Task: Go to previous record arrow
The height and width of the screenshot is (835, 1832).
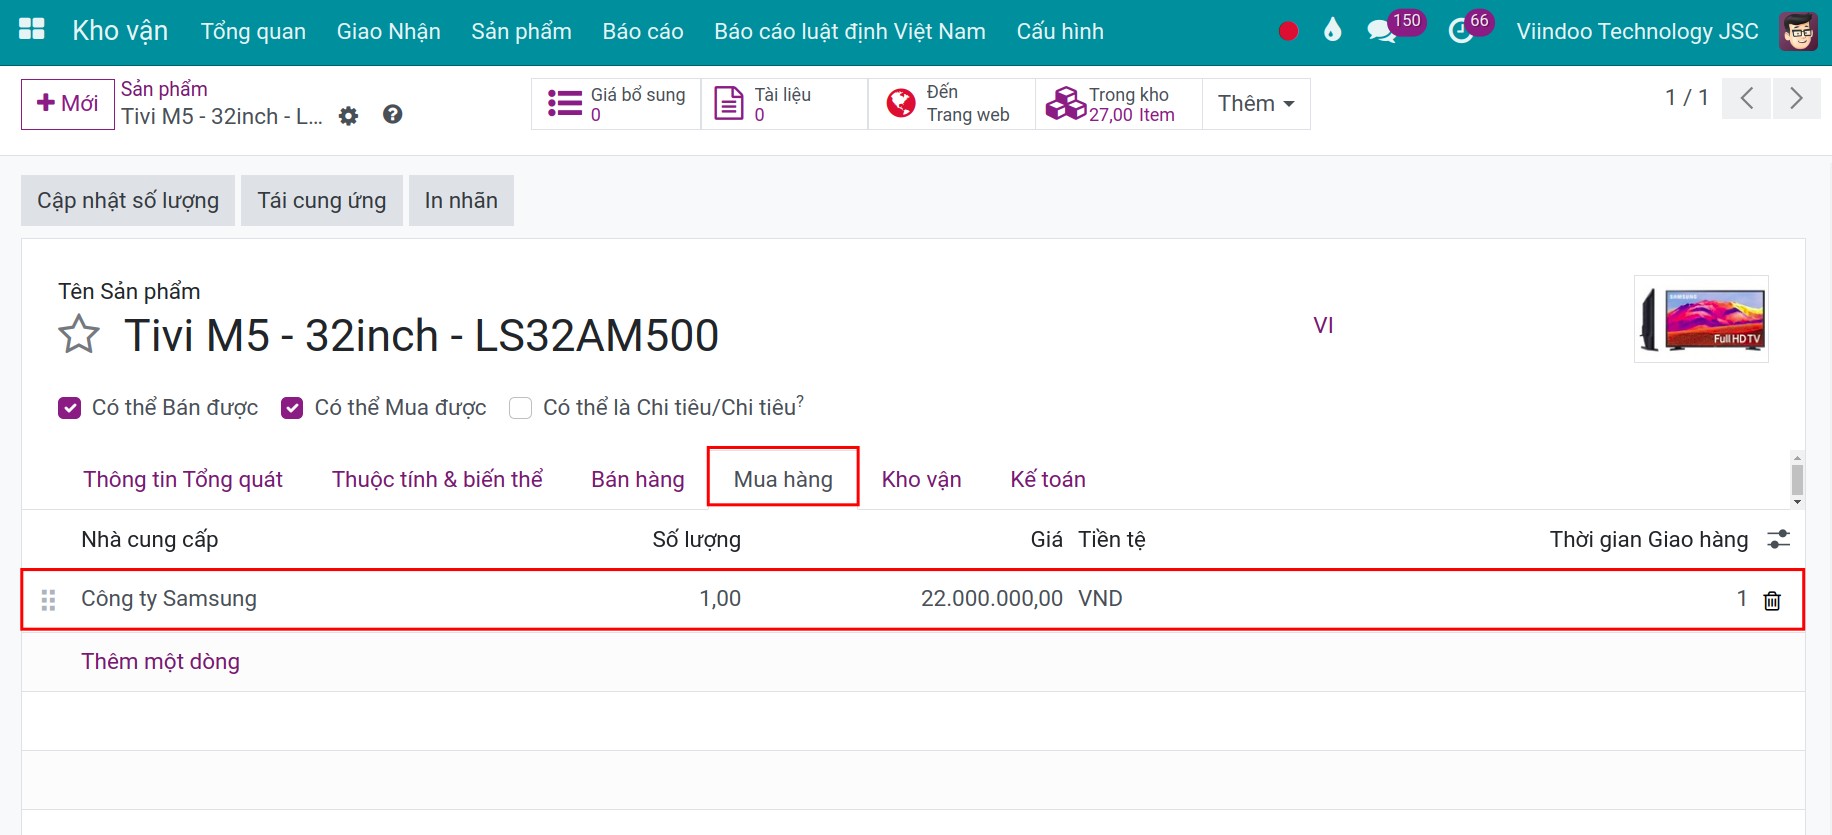Action: click(x=1747, y=98)
